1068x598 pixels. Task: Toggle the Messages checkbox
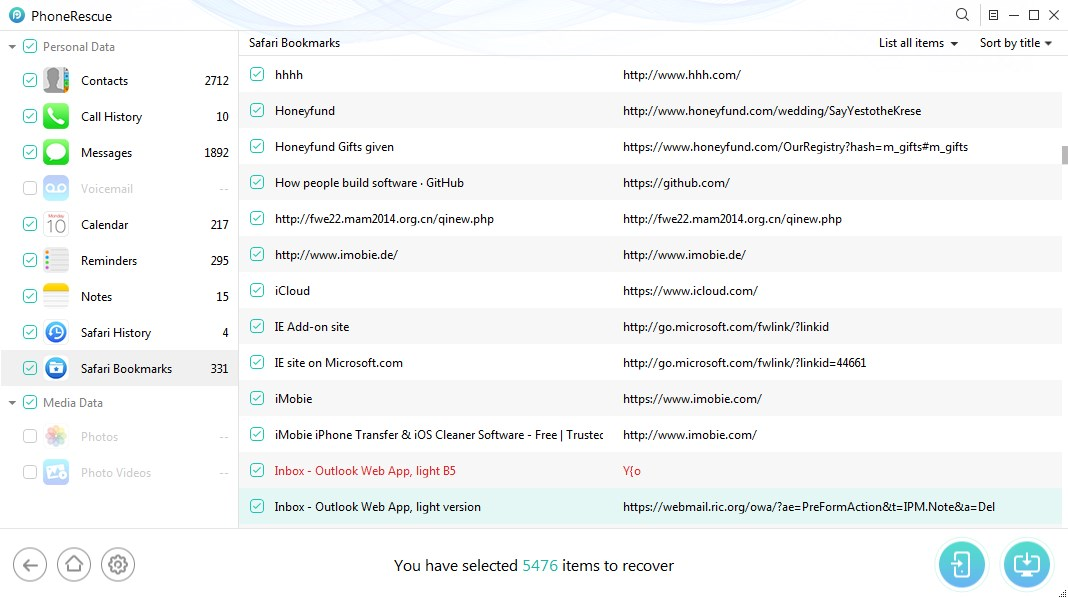click(30, 153)
